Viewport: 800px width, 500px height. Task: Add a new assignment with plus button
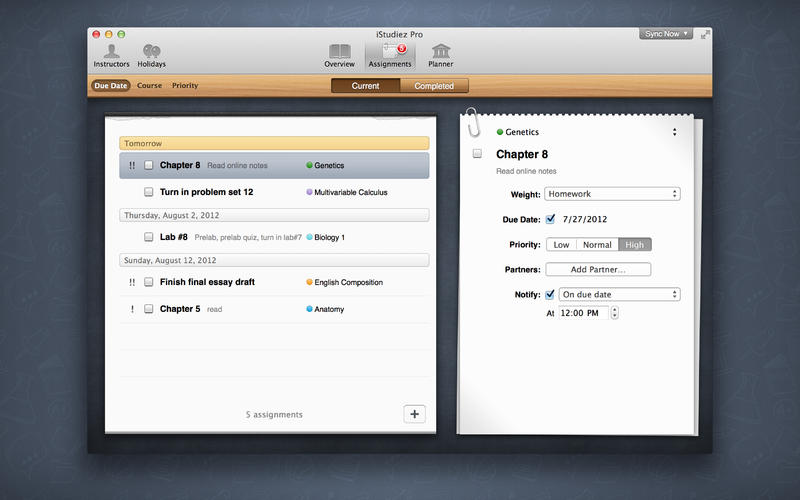coord(415,414)
